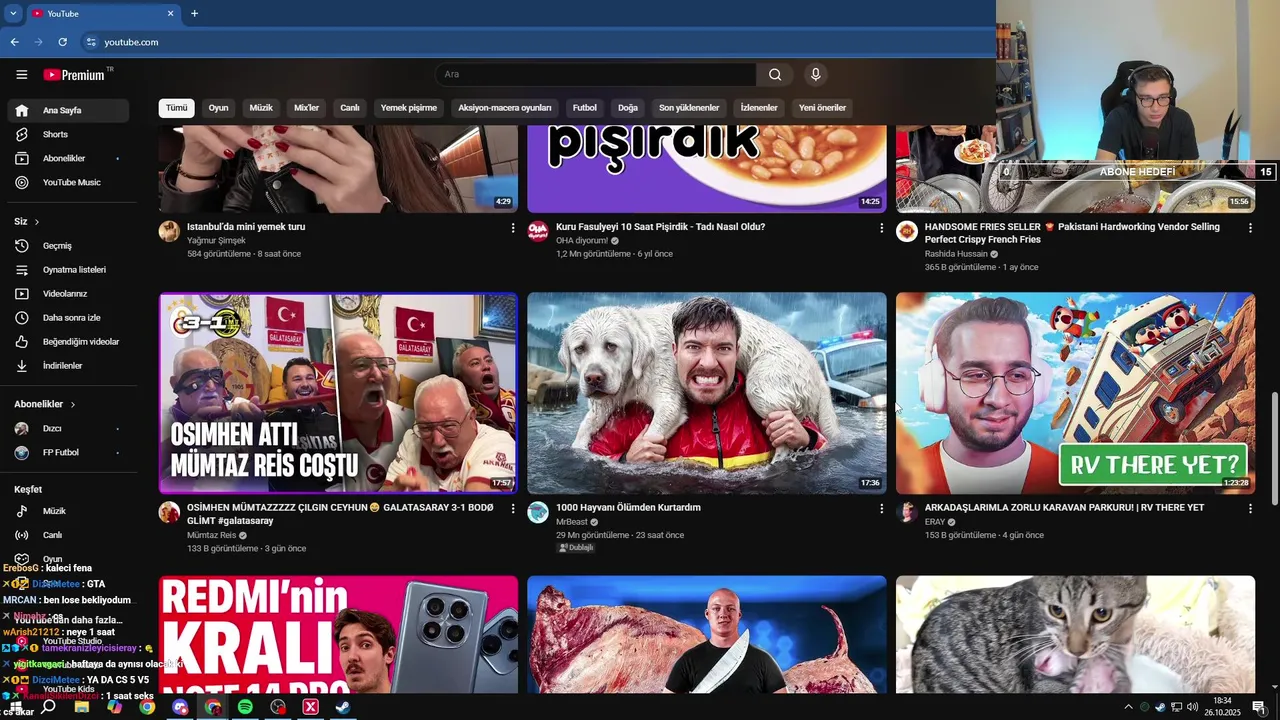The height and width of the screenshot is (720, 1280).
Task: Expand the Abonelikler section header
Action: (45, 404)
